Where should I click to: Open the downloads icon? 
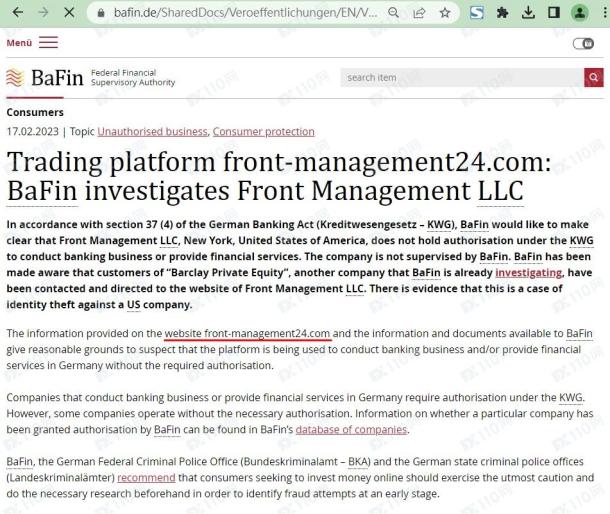(528, 13)
